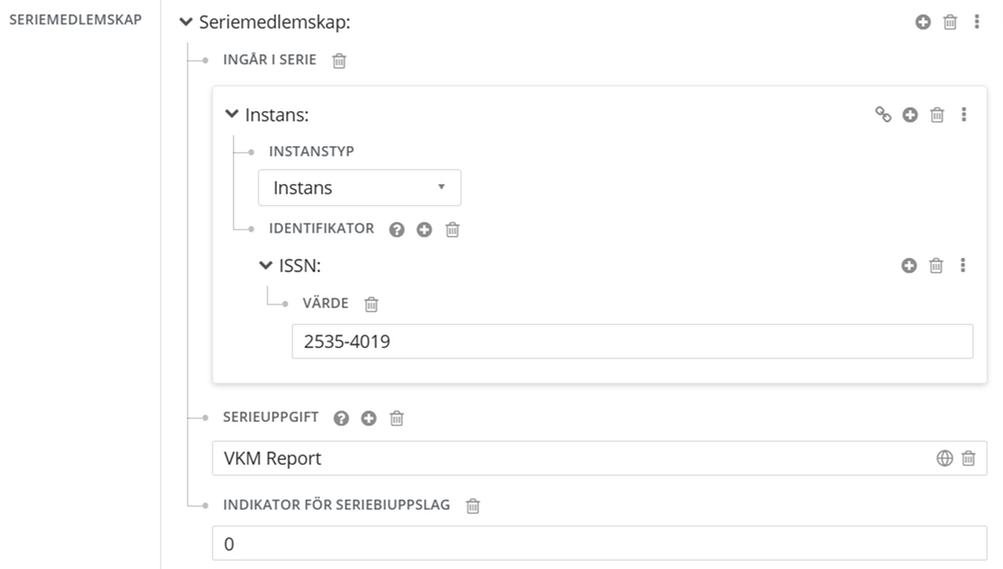The height and width of the screenshot is (569, 1003).
Task: Remove Identifikator using its trash icon
Action: pyautogui.click(x=452, y=229)
